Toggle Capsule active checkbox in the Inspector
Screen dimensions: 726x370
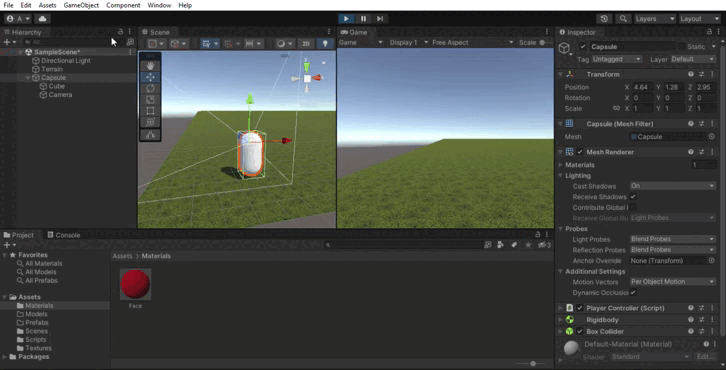583,47
